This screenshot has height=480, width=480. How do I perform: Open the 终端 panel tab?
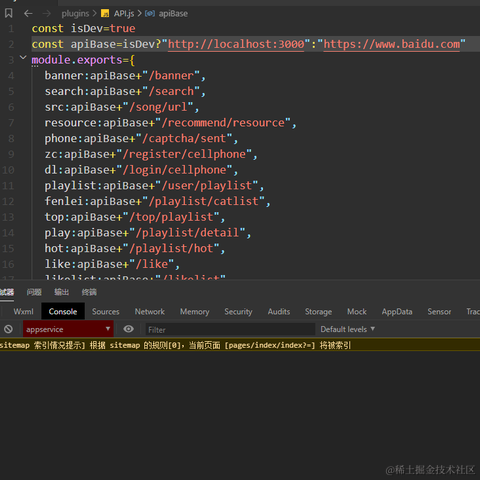89,292
